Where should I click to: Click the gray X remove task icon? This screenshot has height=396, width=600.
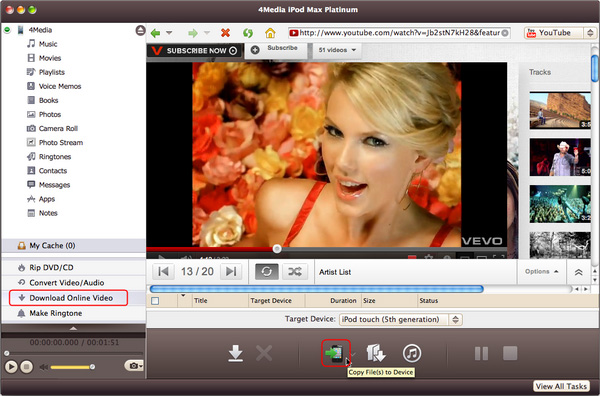tap(264, 353)
